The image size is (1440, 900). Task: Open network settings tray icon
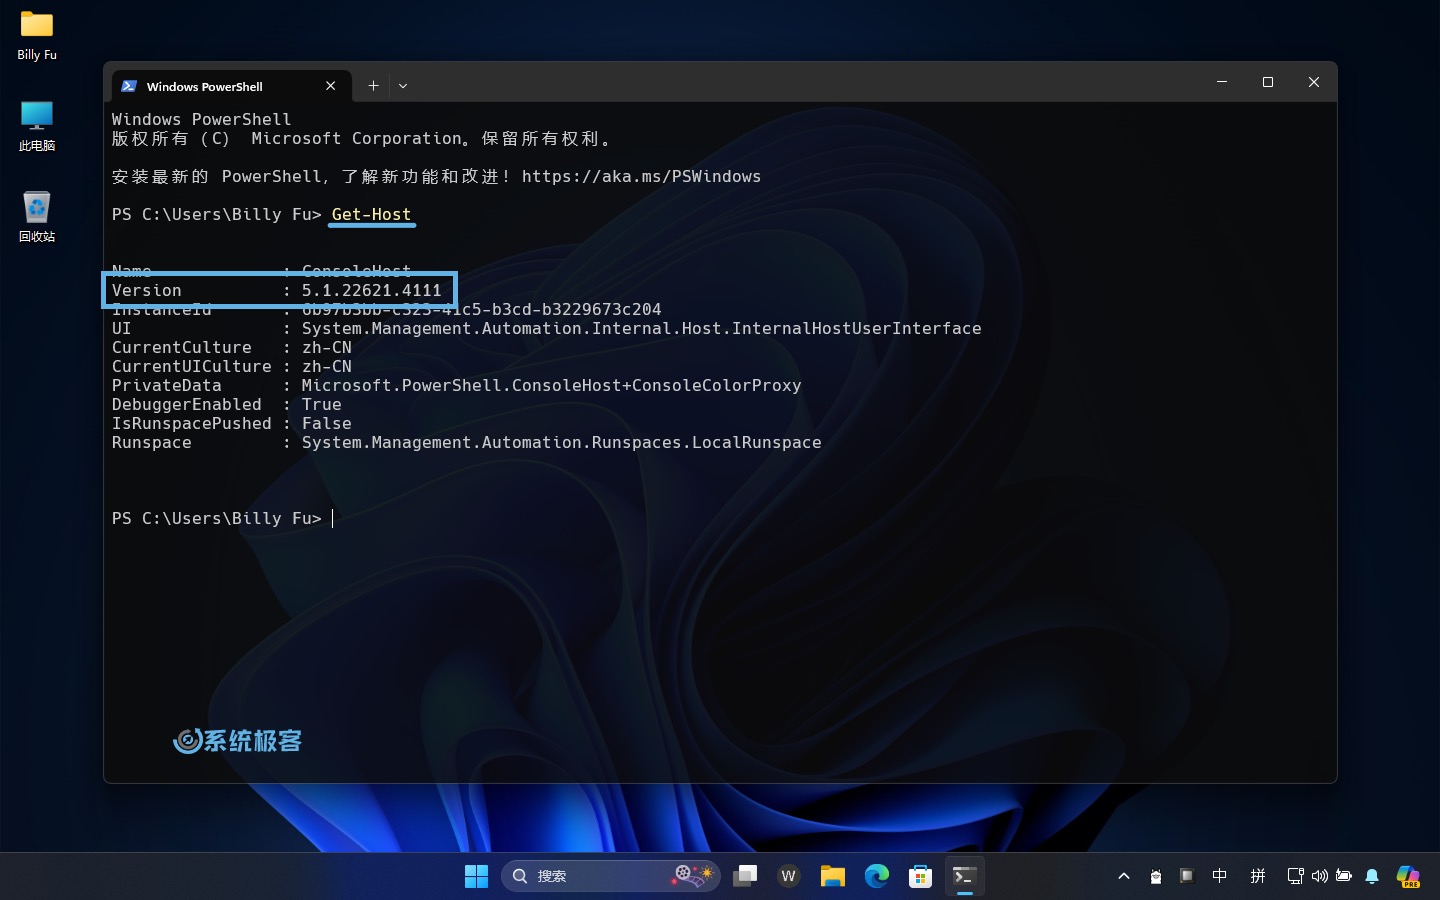[x=1295, y=876]
